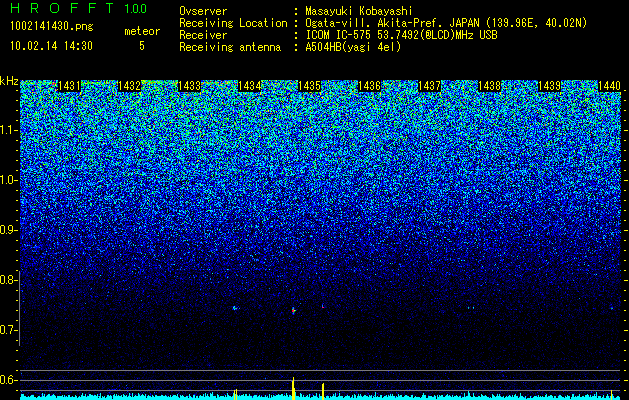This screenshot has width=629, height=400.
Task: Click the cyan meteor echo below 1434
Action: click(235, 308)
